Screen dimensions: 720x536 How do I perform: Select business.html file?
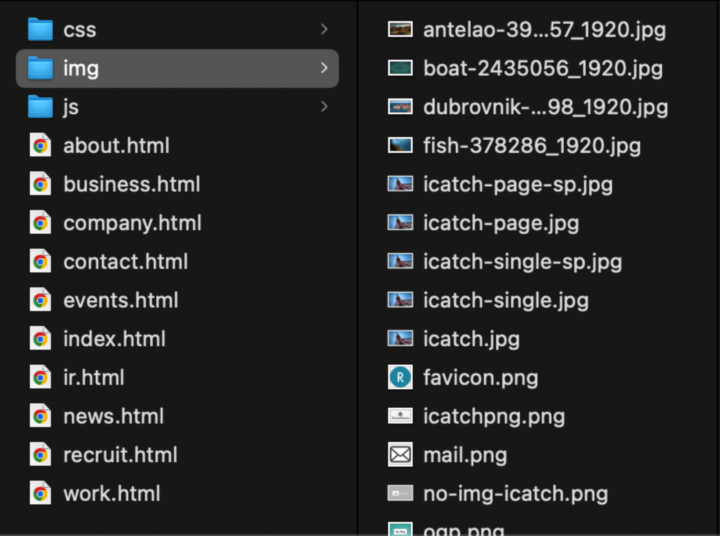[x=132, y=184]
